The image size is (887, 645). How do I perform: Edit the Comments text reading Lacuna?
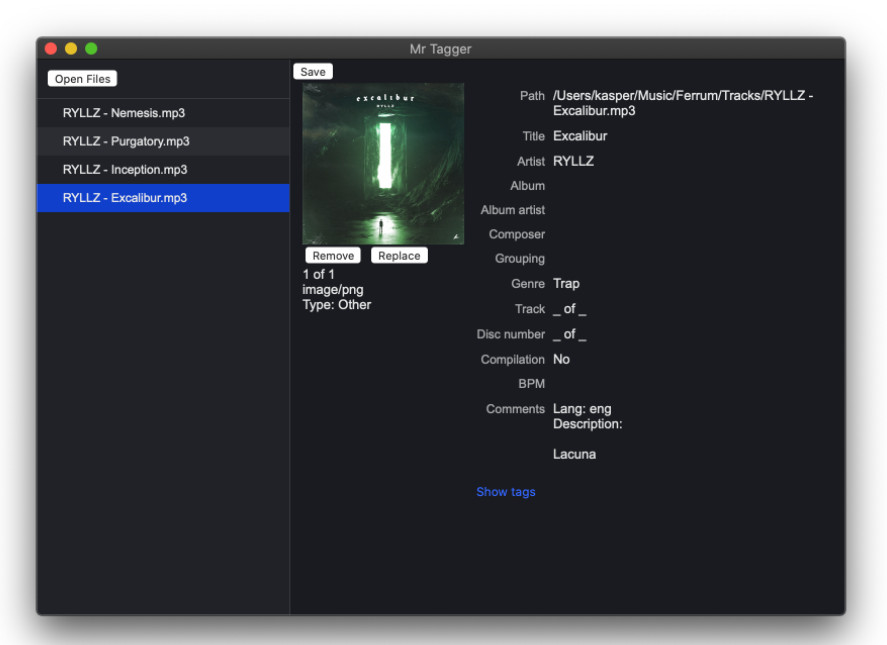coord(574,454)
